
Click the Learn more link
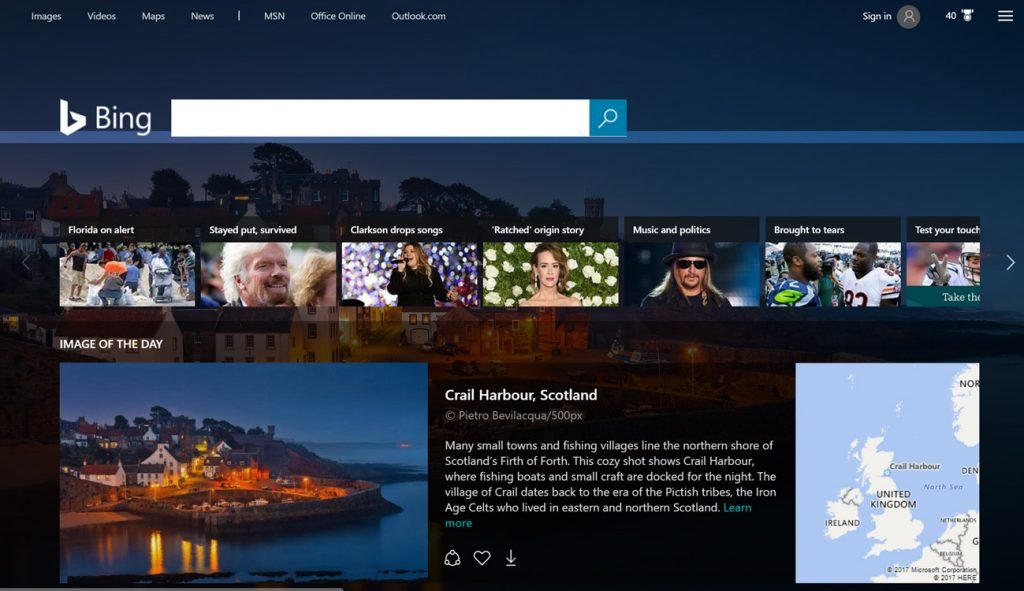point(737,507)
